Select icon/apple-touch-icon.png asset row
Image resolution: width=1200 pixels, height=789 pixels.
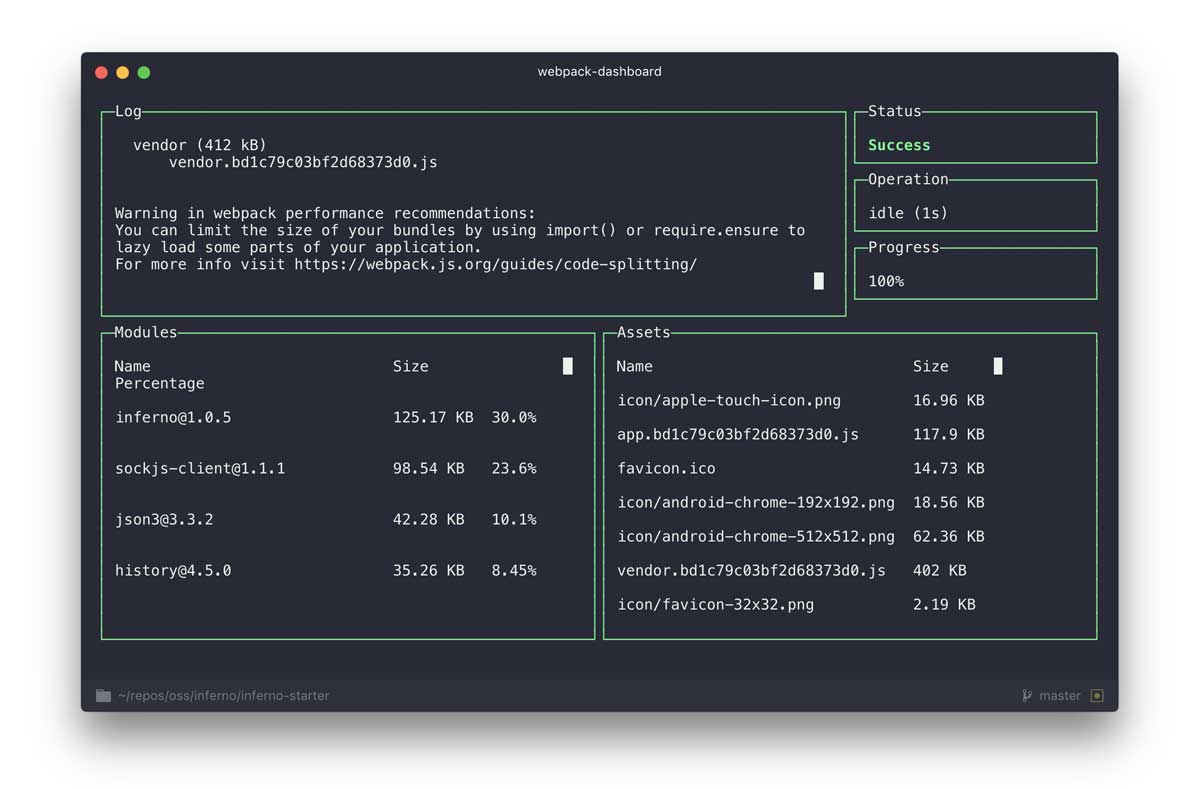coord(801,400)
